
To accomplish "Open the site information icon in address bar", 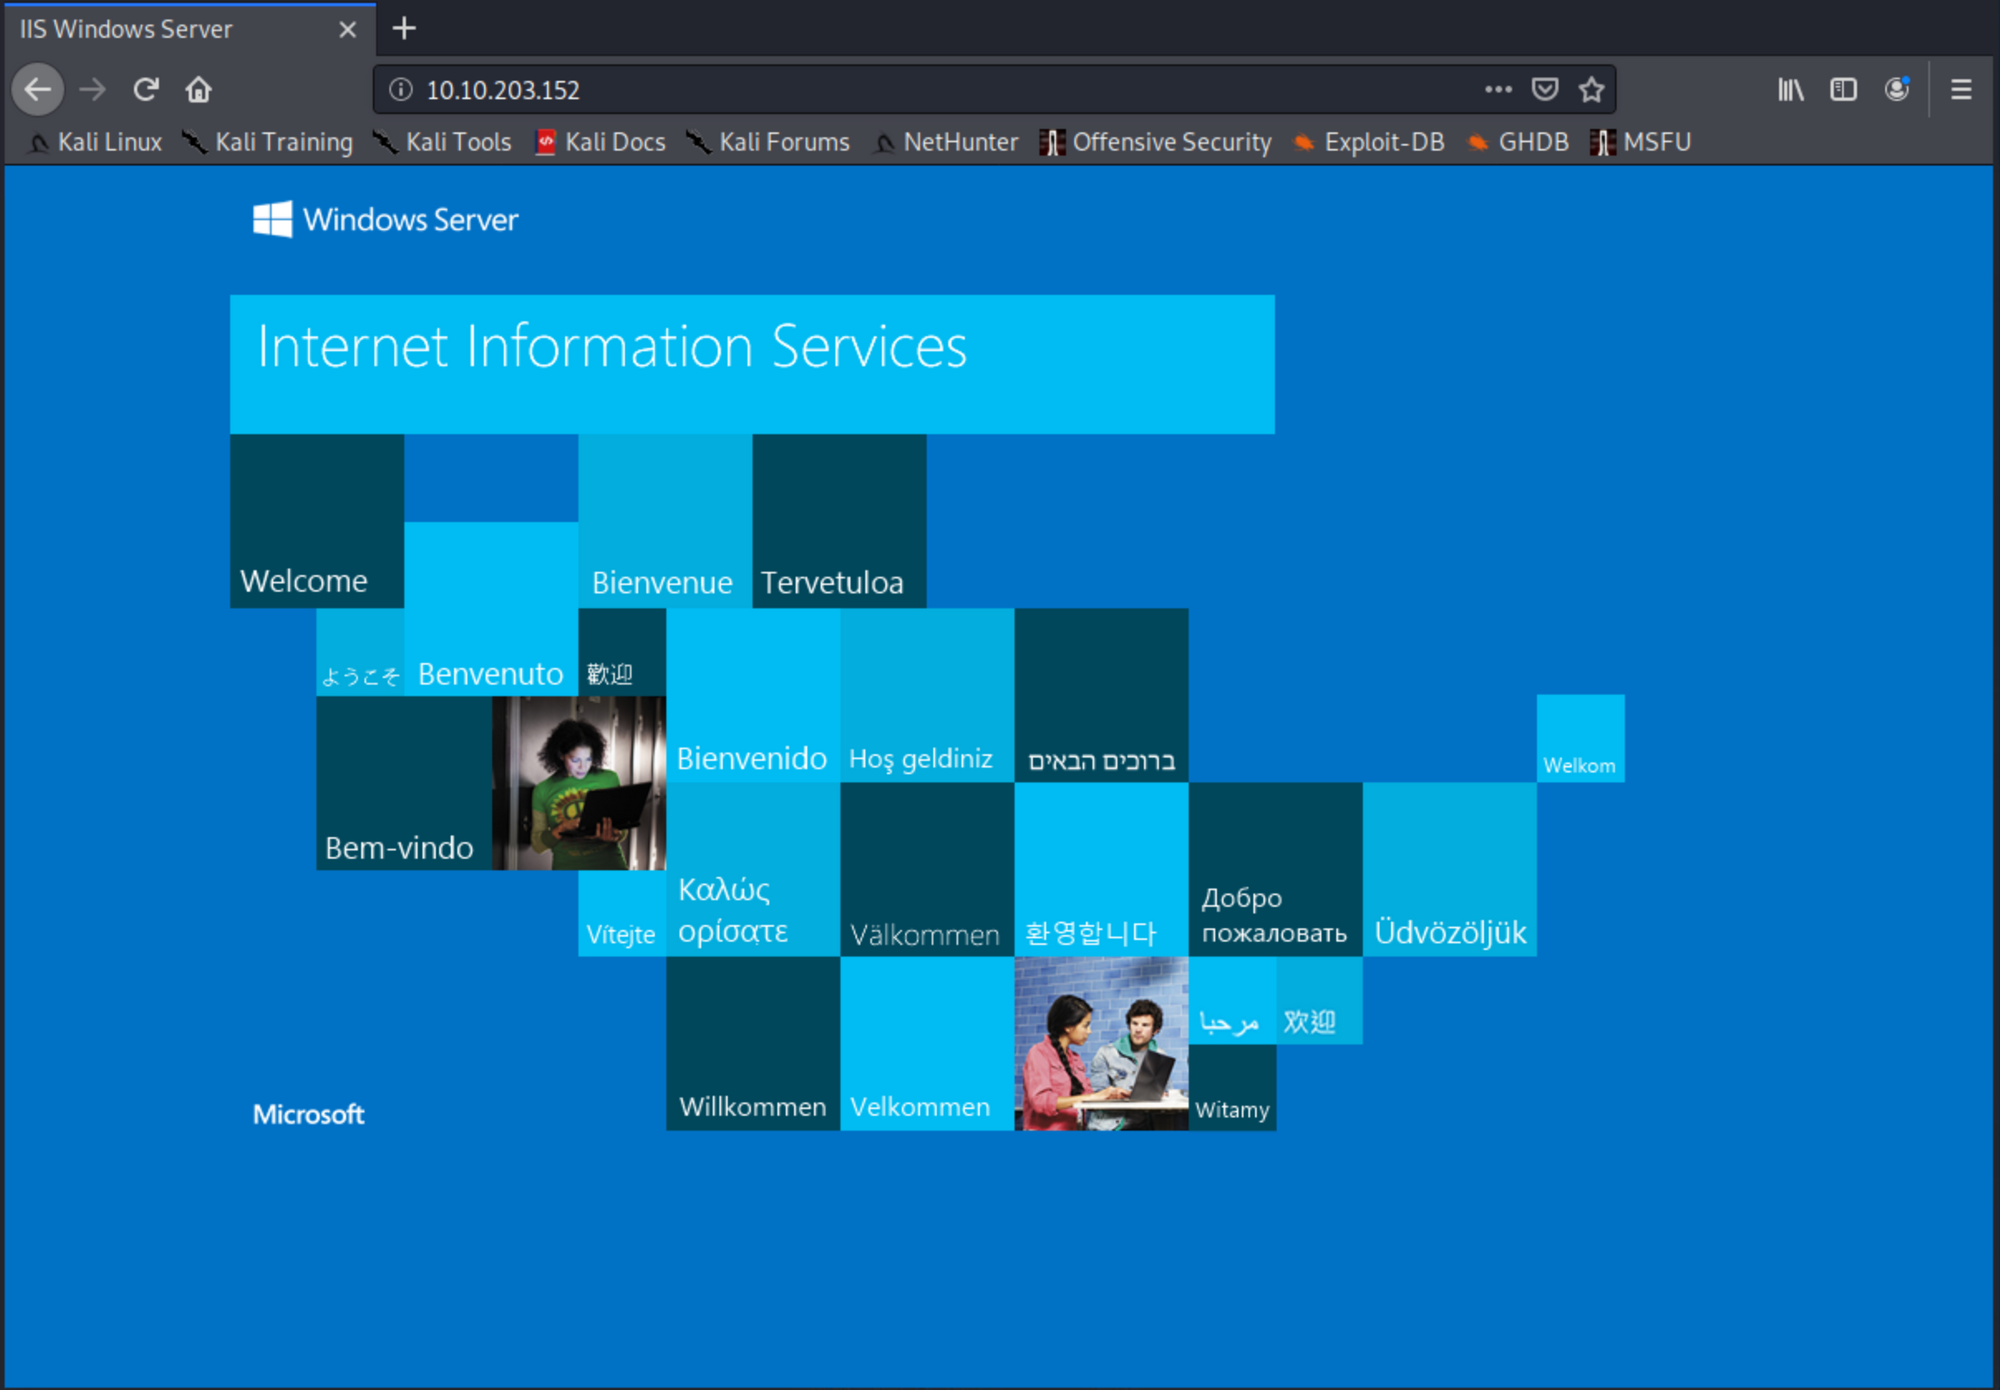I will pos(401,90).
